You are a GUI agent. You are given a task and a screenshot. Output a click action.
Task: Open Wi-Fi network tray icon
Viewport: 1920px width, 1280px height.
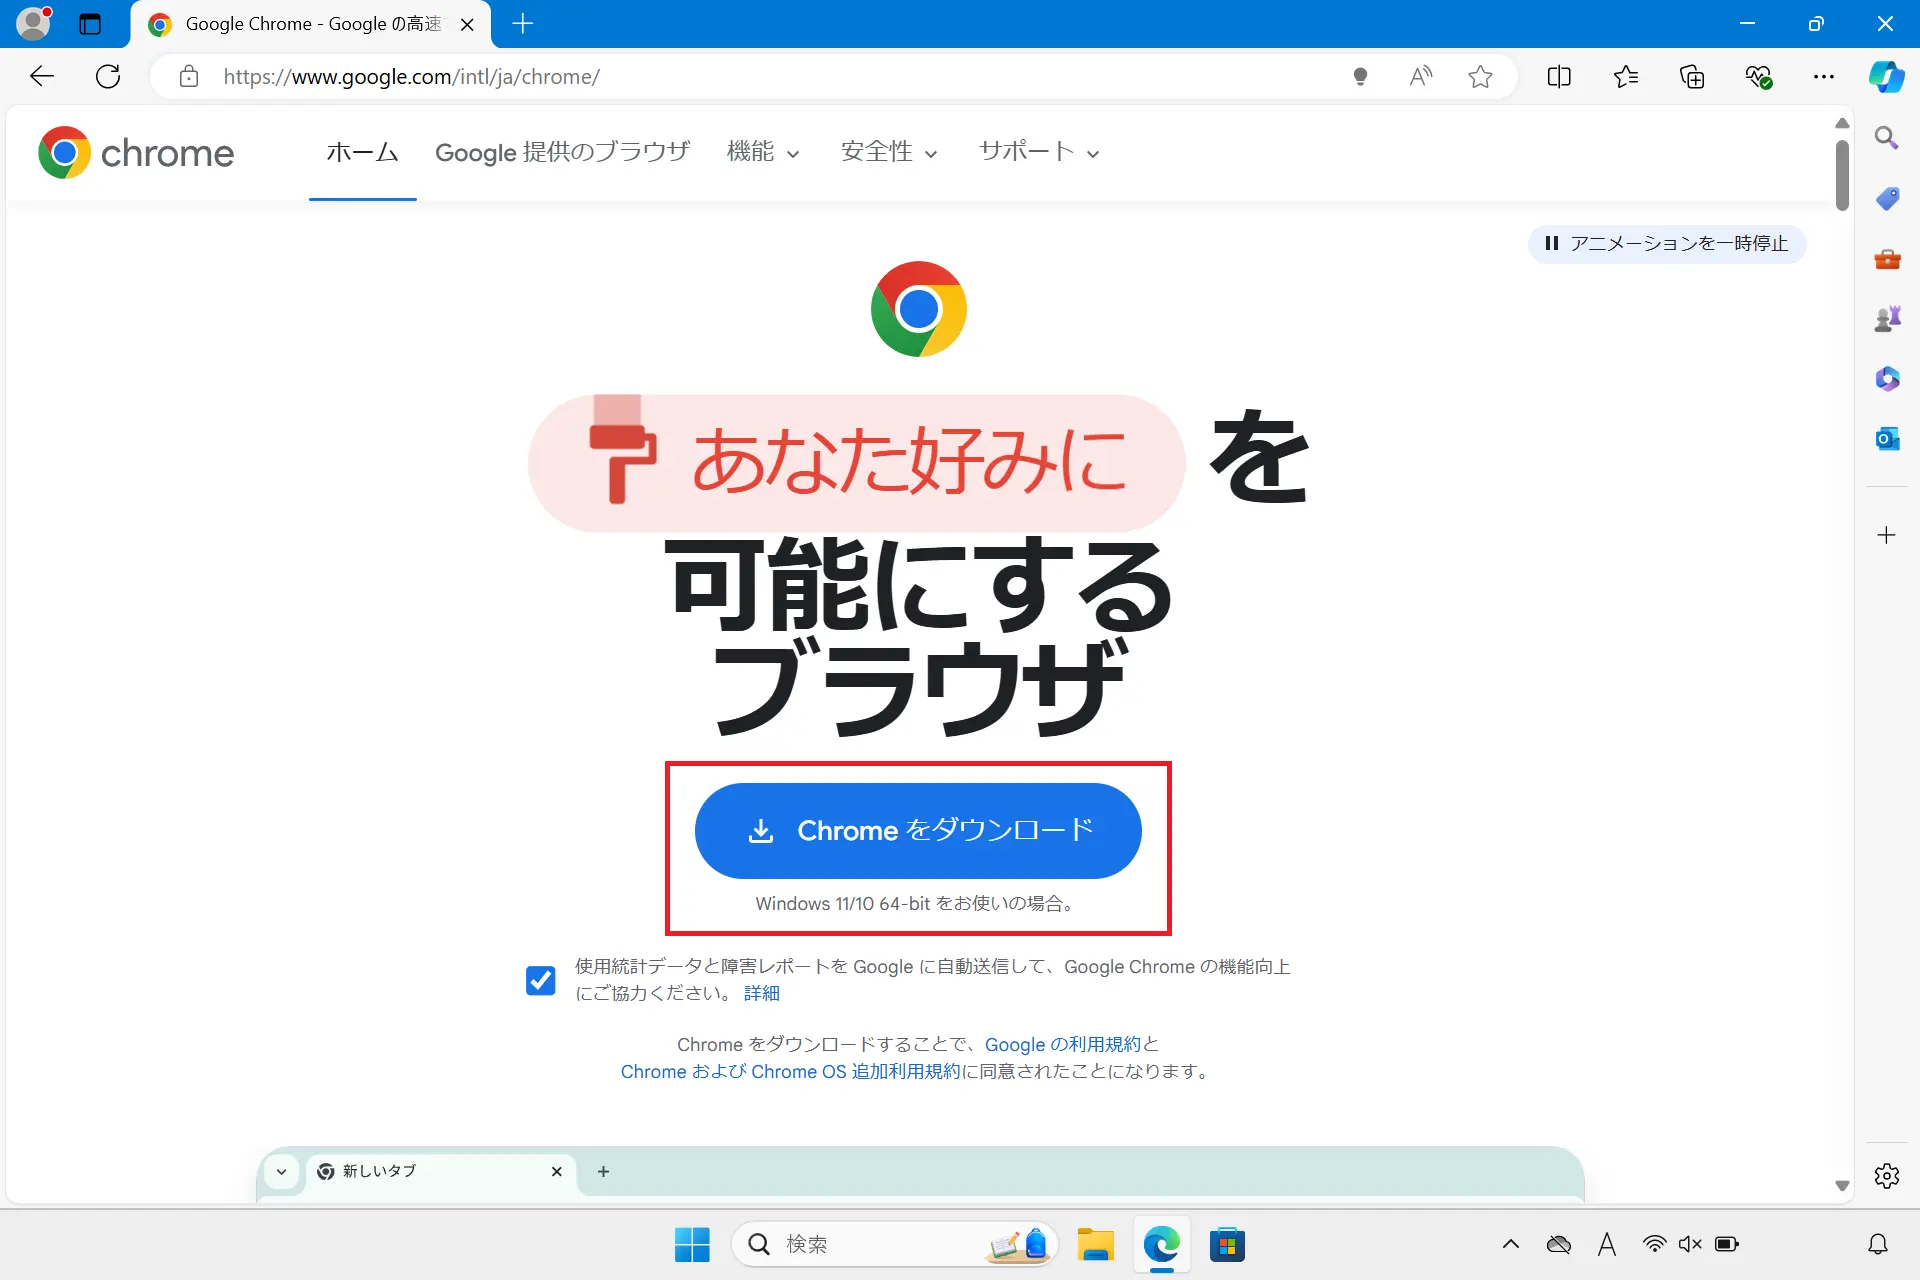(x=1655, y=1244)
